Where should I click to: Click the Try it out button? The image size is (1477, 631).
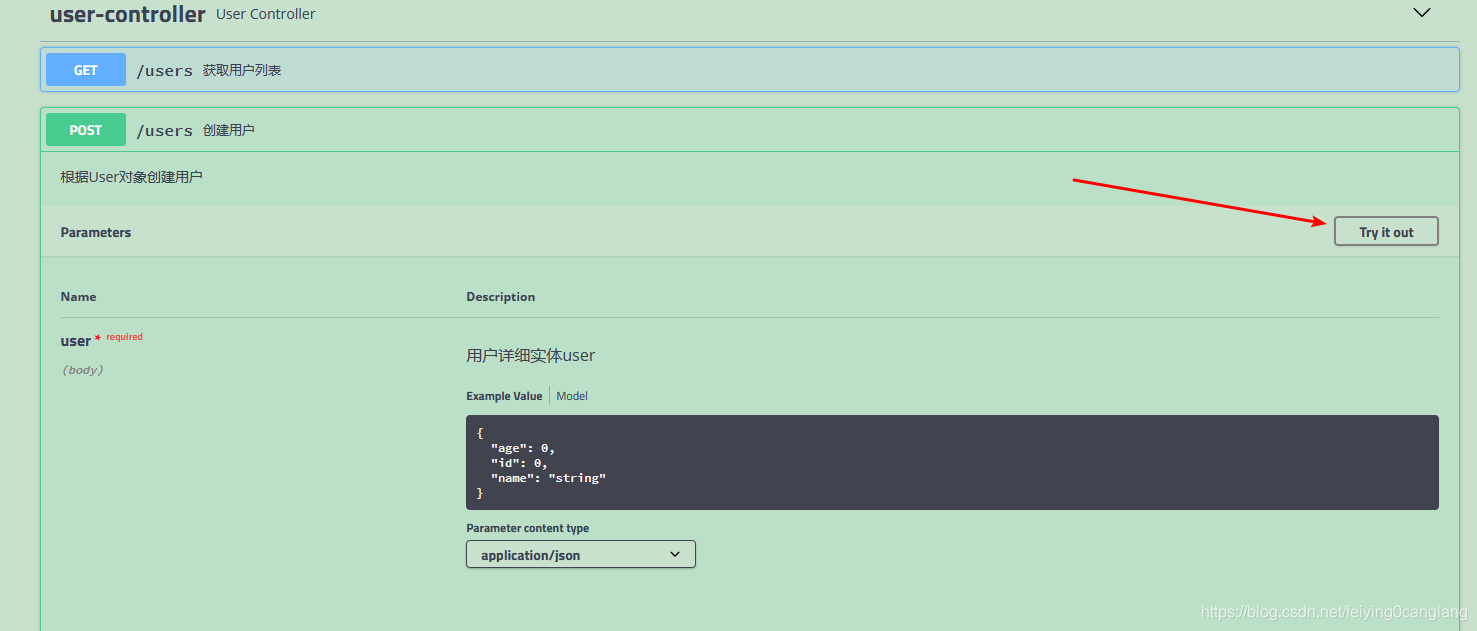click(x=1386, y=232)
